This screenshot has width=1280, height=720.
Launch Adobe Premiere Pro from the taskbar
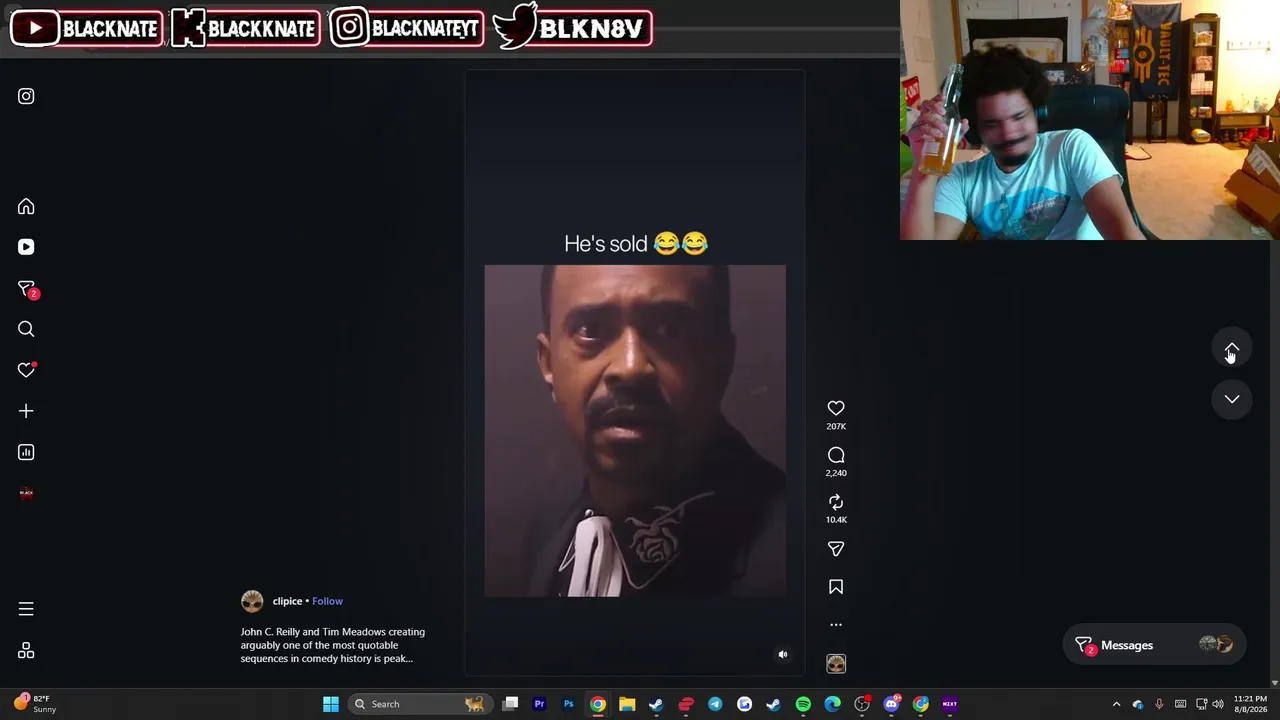point(539,704)
